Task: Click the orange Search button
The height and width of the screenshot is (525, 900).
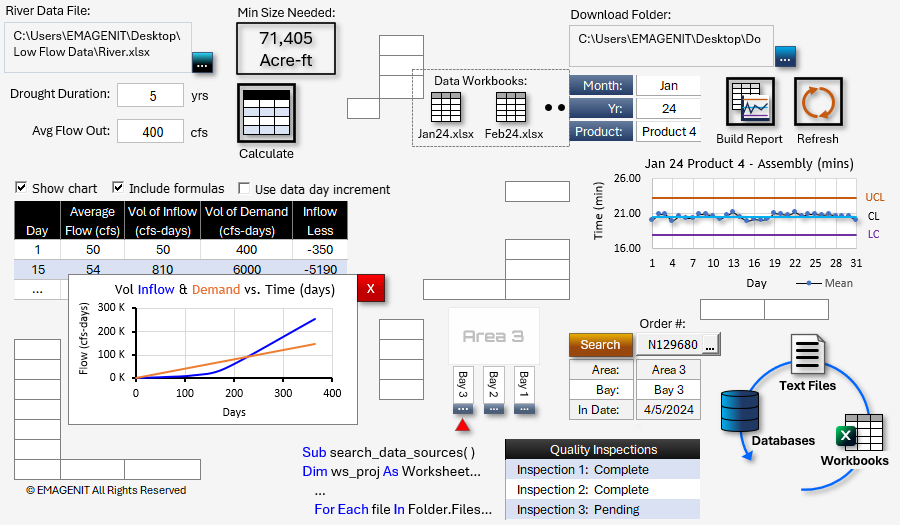Action: pyautogui.click(x=600, y=345)
